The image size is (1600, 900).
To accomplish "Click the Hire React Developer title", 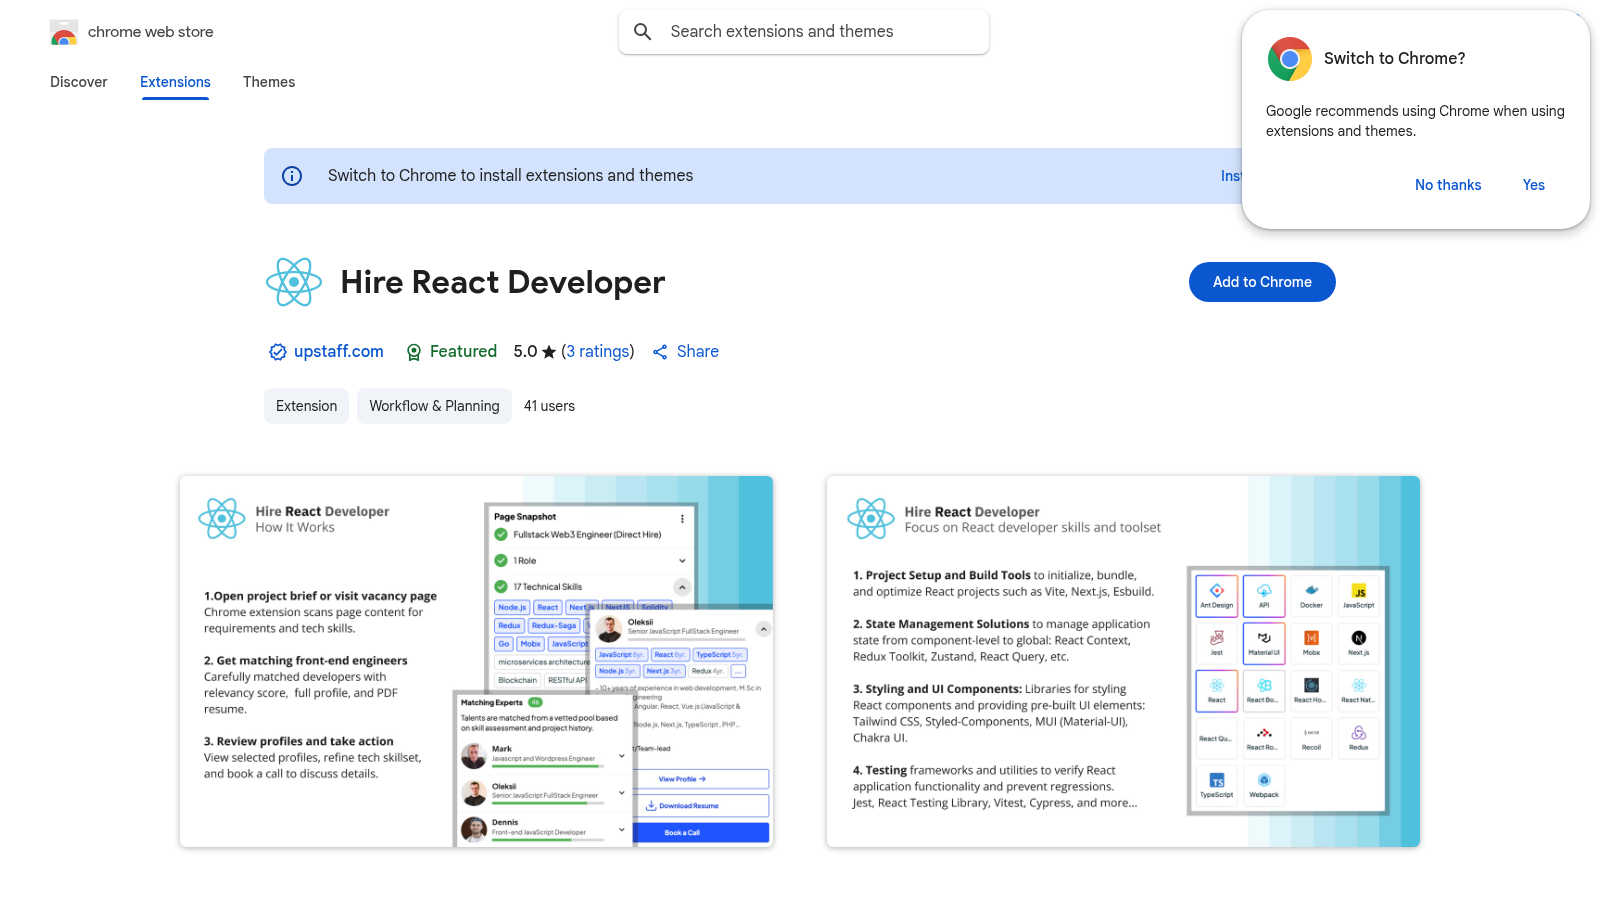I will [503, 283].
